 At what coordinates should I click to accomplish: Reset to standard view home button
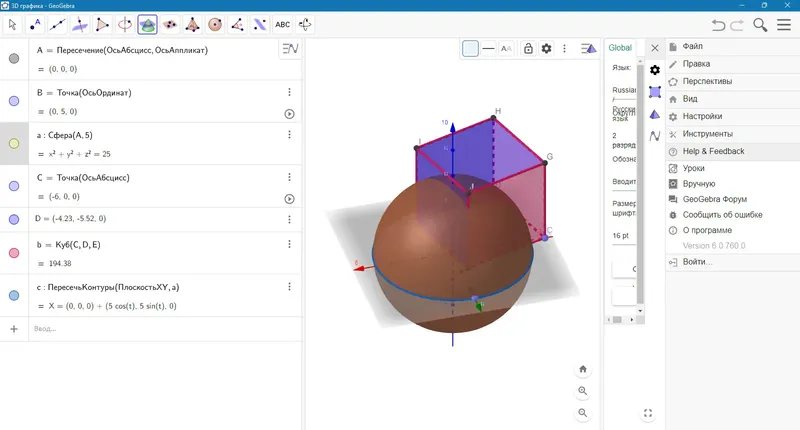[583, 369]
